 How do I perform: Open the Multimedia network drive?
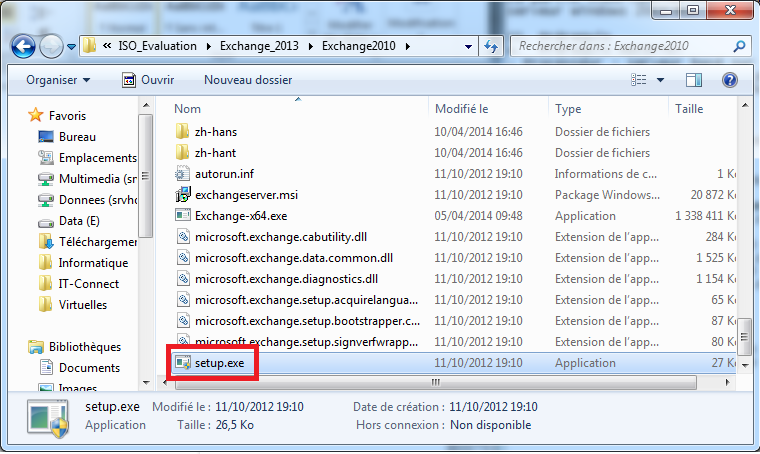87,179
